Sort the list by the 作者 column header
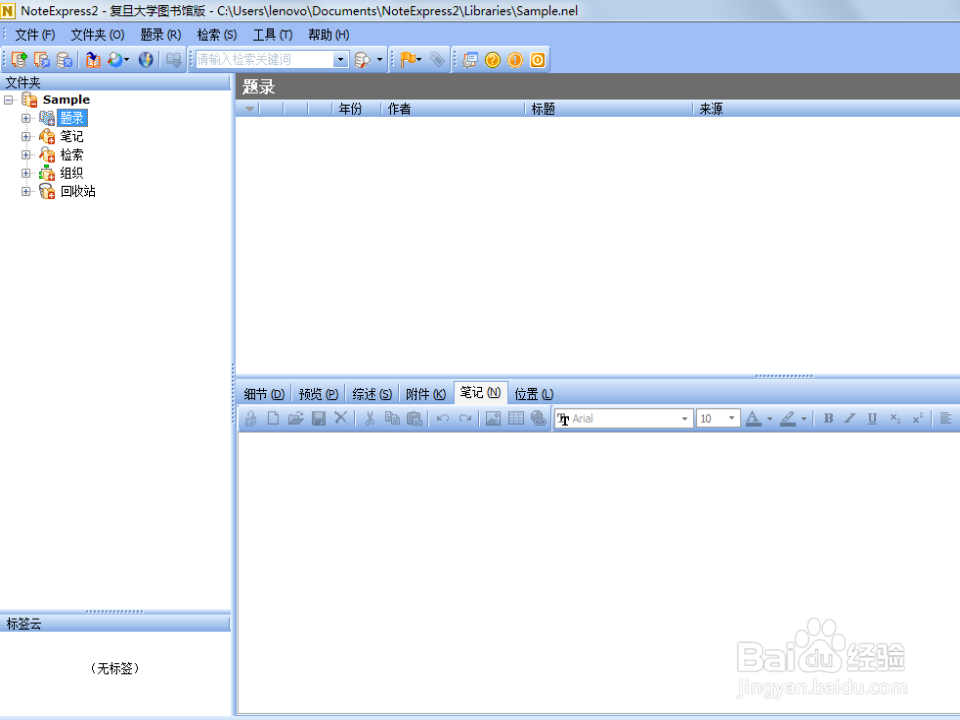960x720 pixels. 452,108
